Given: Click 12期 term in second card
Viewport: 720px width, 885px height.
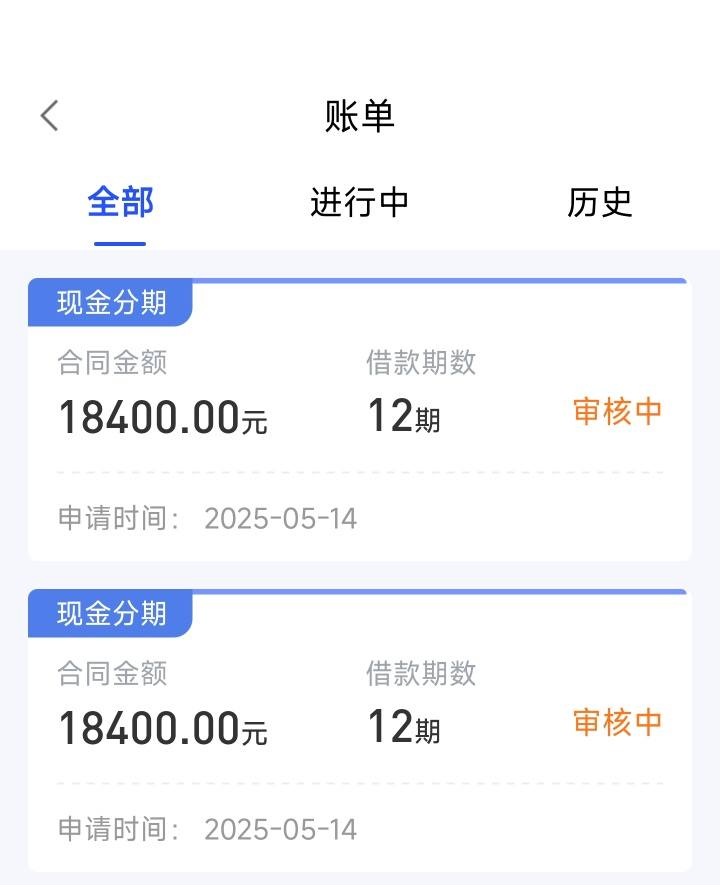Looking at the screenshot, I should (x=404, y=726).
